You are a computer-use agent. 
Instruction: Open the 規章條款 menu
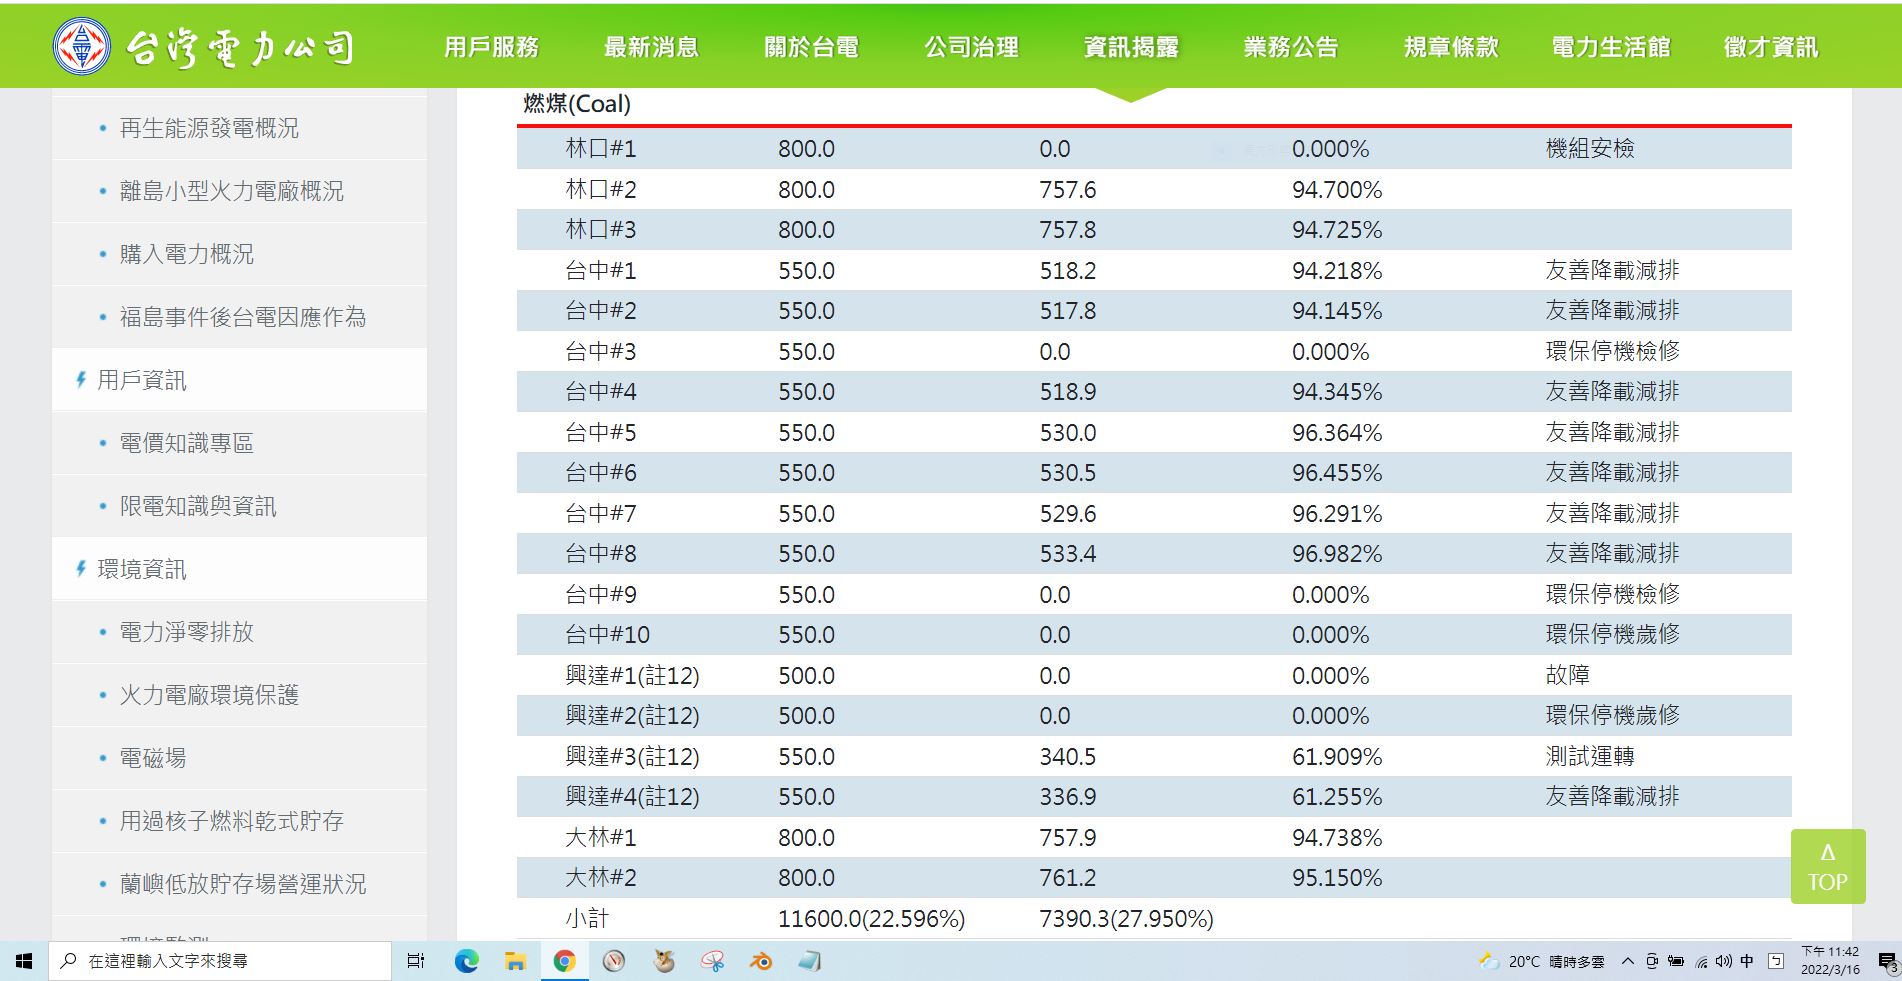pos(1451,47)
